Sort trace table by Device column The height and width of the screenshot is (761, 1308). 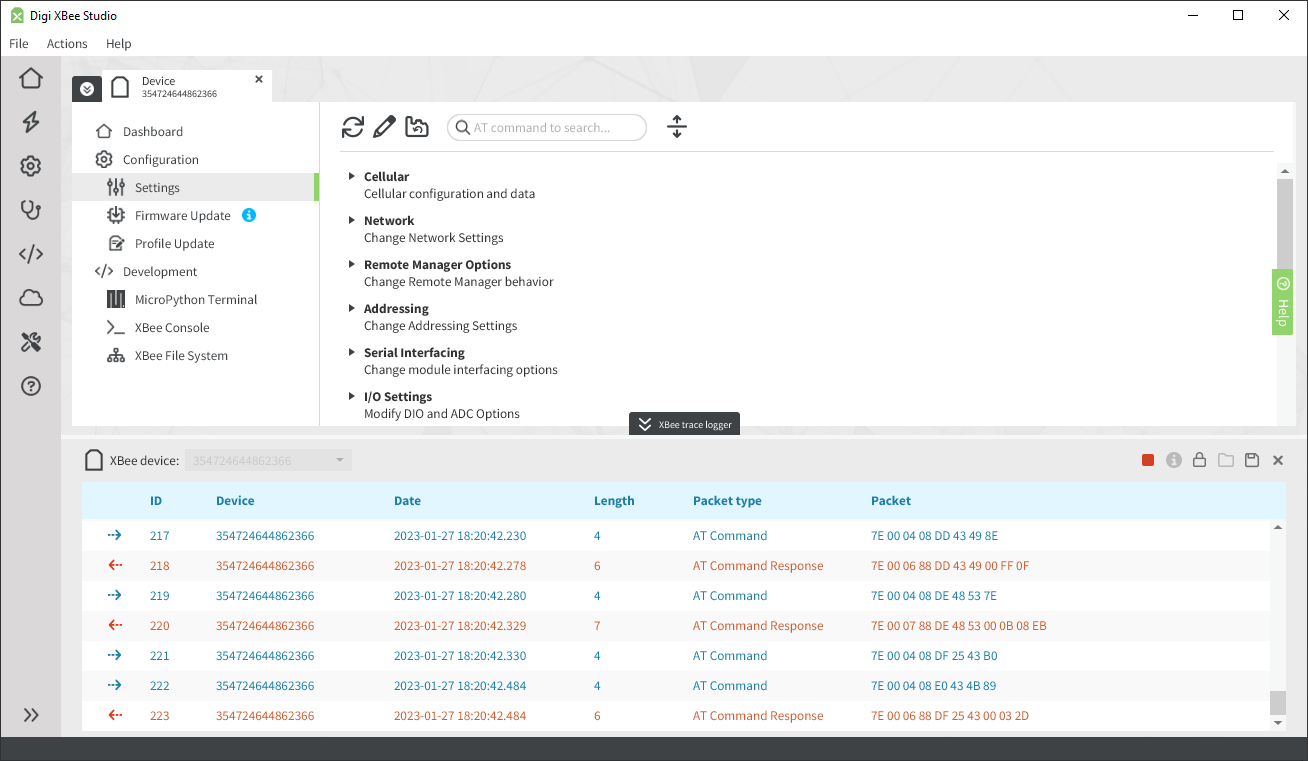[235, 501]
